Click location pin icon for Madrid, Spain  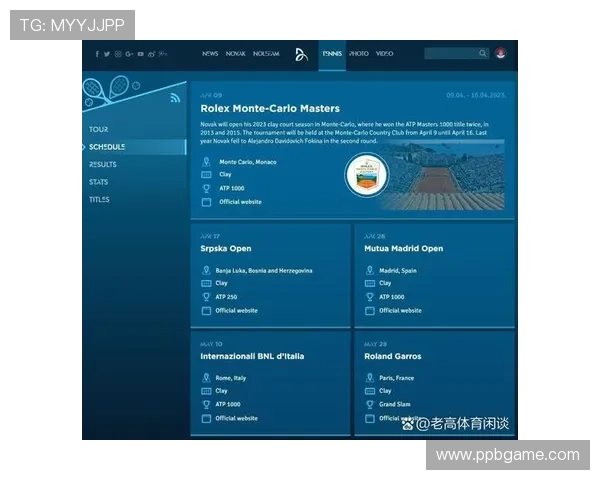[x=370, y=270]
